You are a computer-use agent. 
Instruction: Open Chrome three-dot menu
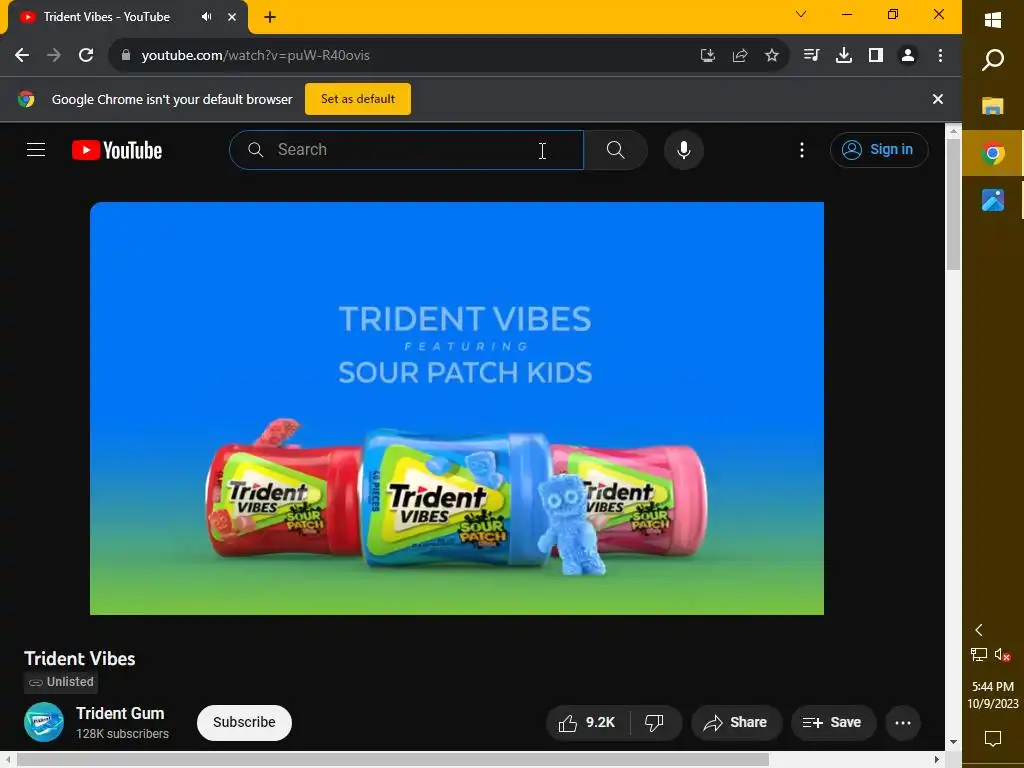[x=940, y=56]
